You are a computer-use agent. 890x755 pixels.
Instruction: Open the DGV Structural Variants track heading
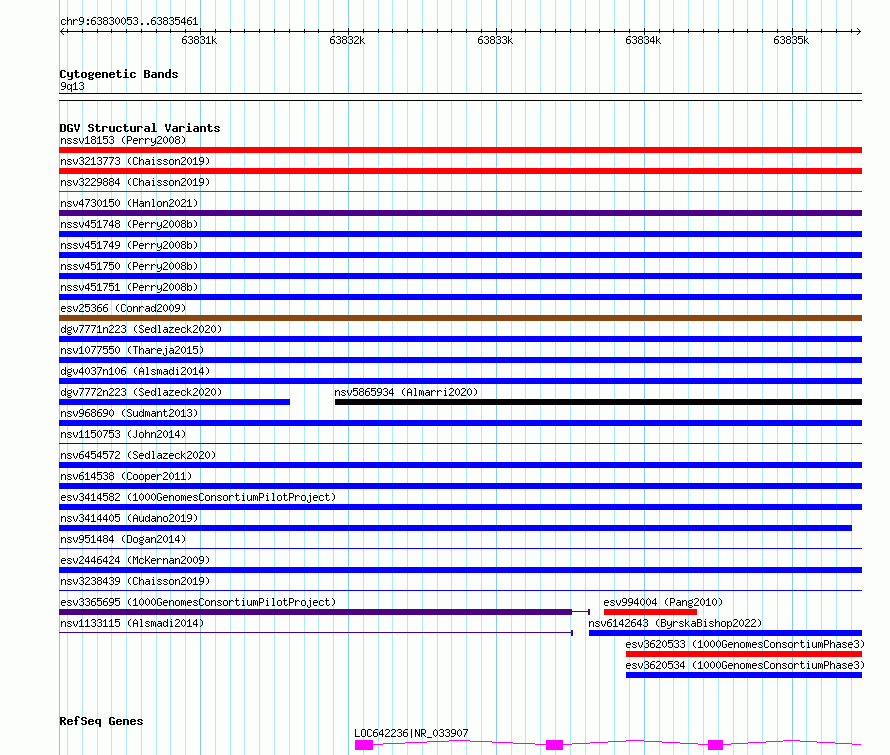click(140, 128)
